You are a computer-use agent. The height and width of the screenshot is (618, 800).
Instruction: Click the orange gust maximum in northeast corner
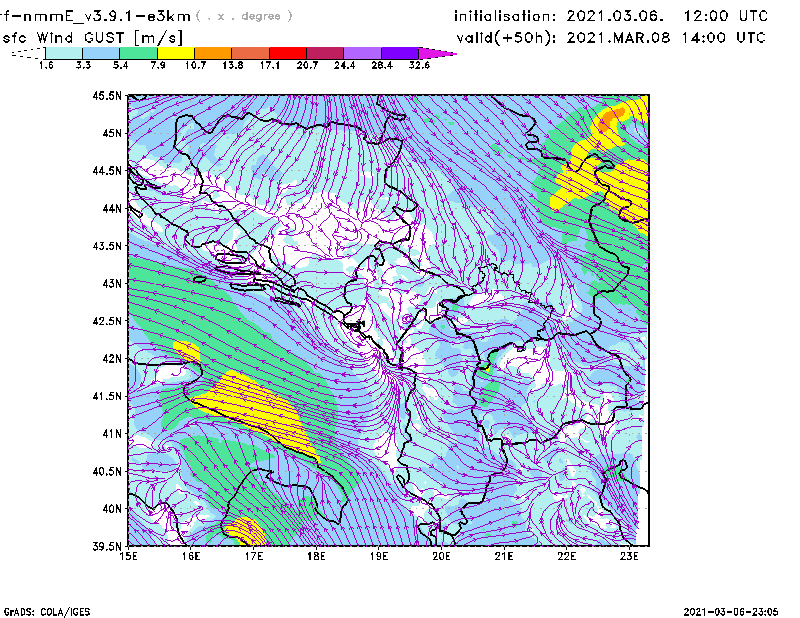pyautogui.click(x=610, y=119)
